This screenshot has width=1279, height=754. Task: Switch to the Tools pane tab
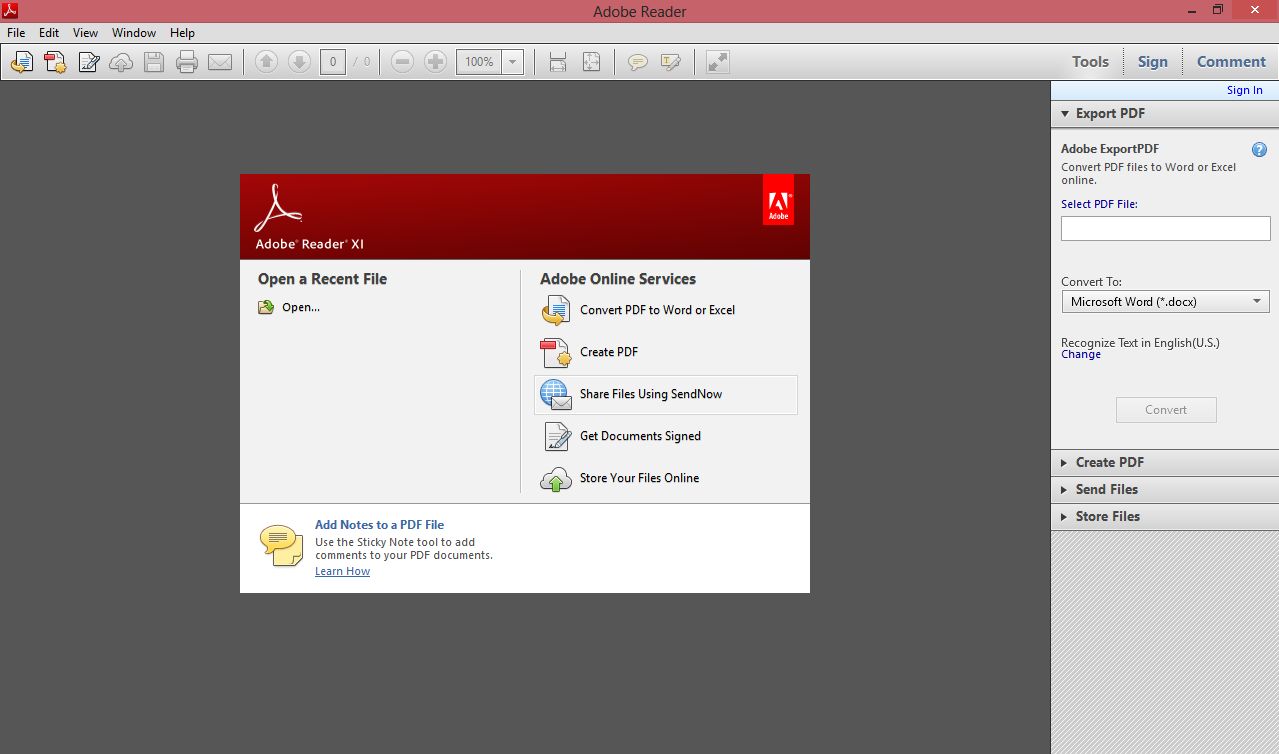(x=1090, y=62)
